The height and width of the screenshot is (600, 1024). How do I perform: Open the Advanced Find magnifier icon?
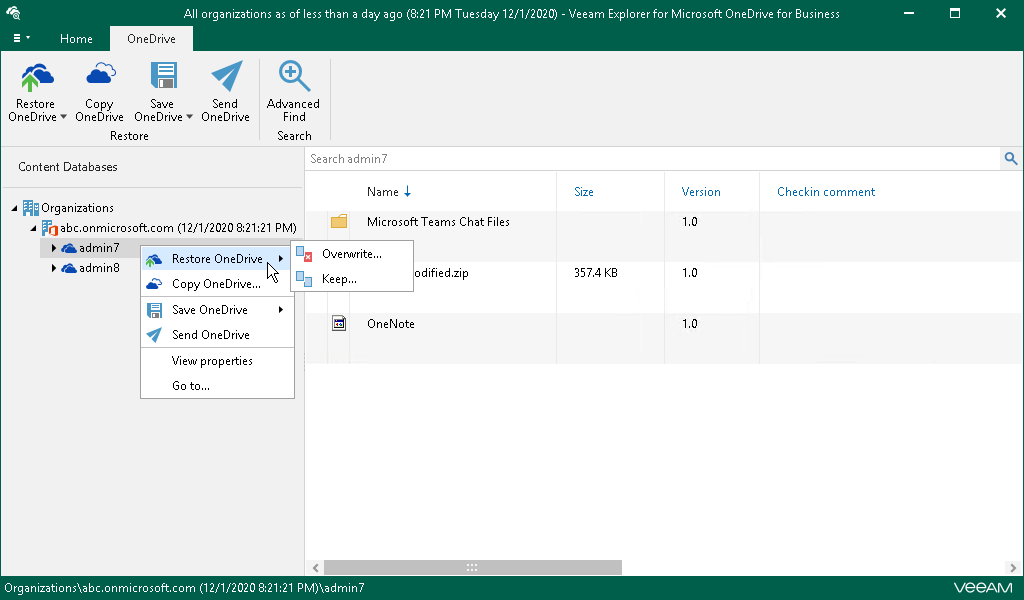tap(294, 76)
